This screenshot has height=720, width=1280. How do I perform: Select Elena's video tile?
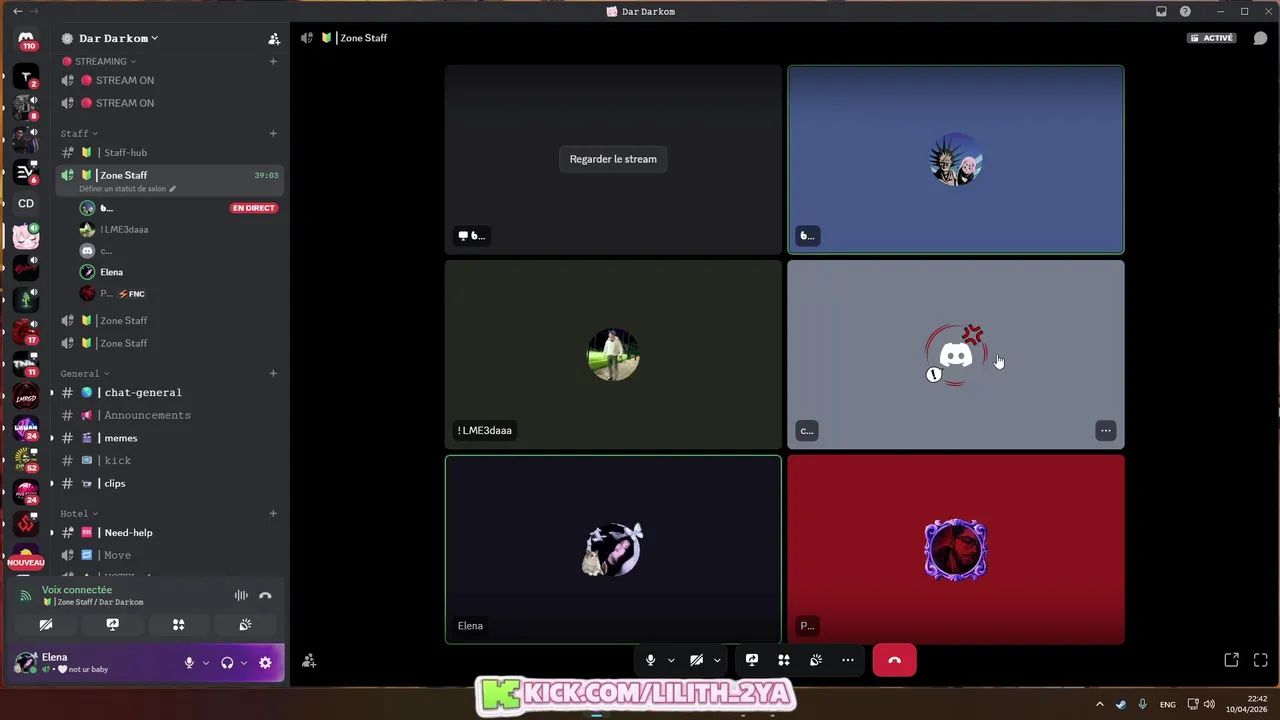point(613,549)
